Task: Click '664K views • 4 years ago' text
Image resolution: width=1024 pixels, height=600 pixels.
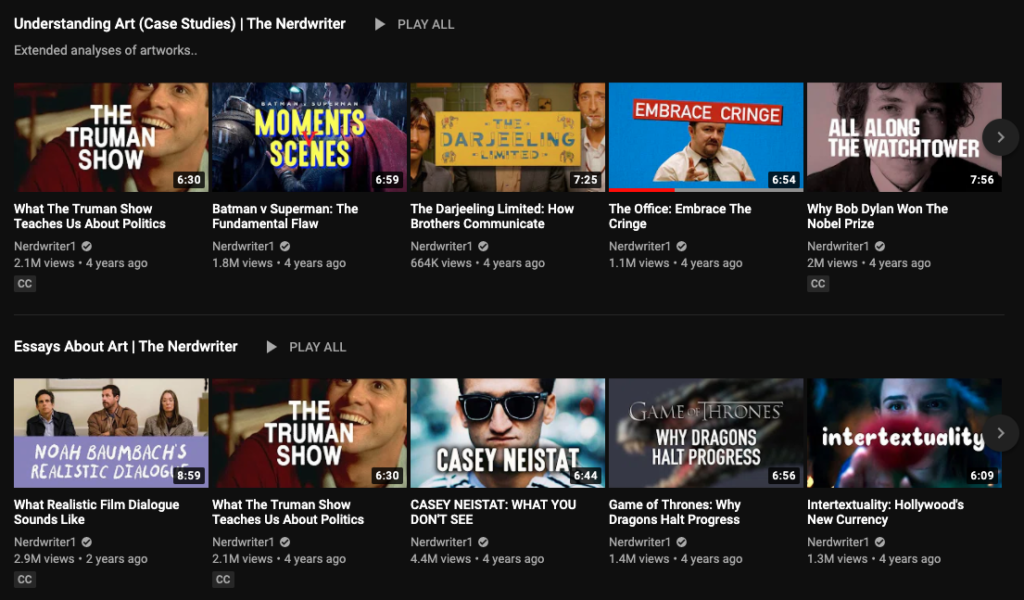Action: click(x=477, y=263)
